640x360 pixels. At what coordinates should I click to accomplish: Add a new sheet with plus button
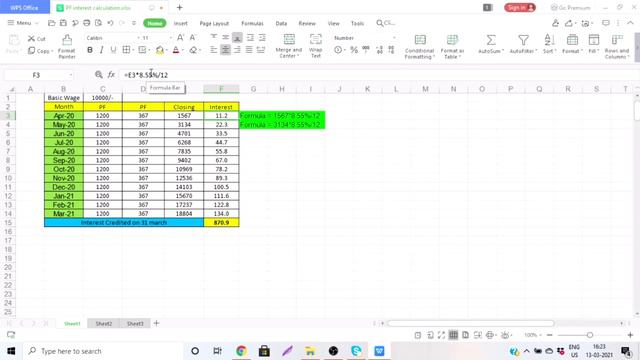click(156, 323)
